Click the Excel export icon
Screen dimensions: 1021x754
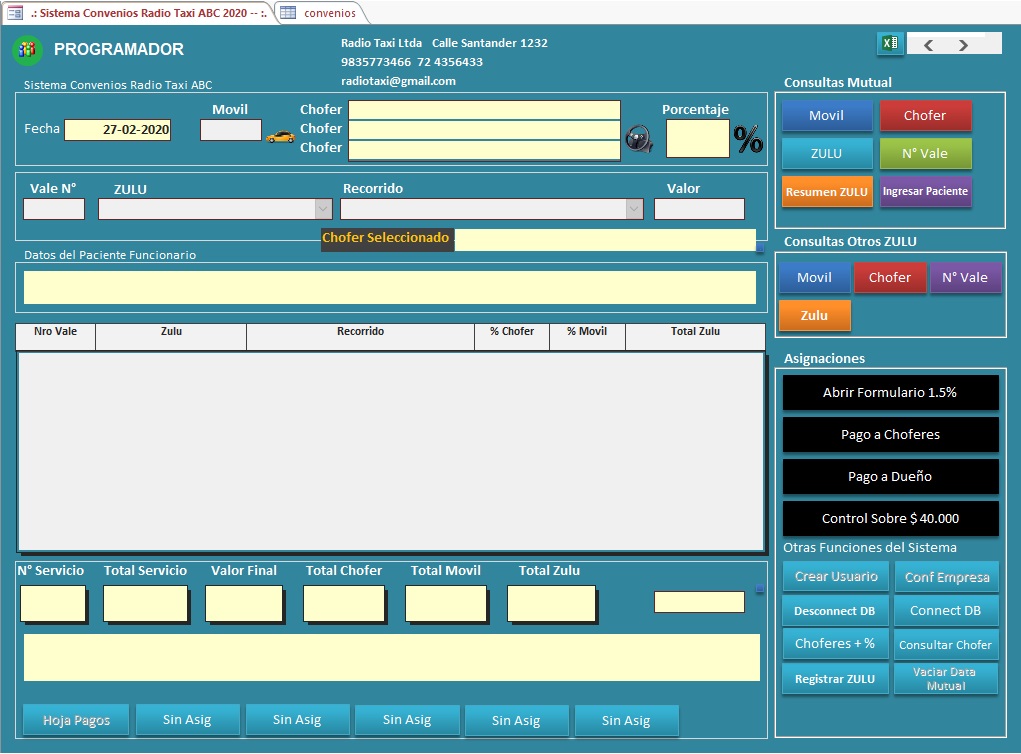[x=889, y=44]
